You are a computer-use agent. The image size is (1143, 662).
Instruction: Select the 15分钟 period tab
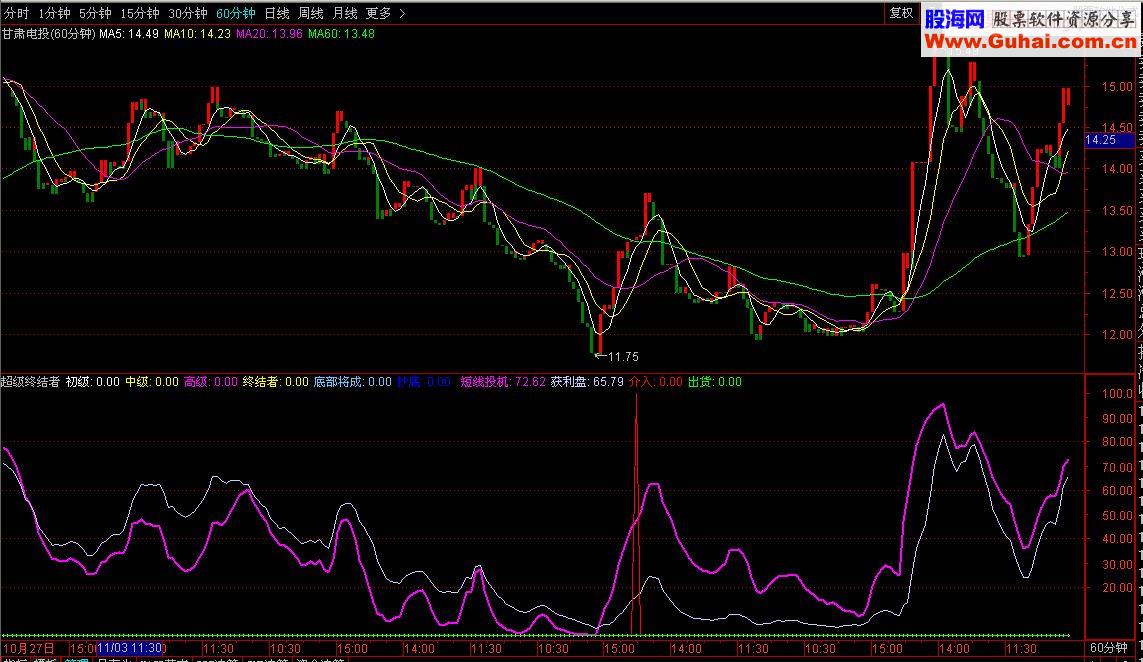tap(140, 13)
